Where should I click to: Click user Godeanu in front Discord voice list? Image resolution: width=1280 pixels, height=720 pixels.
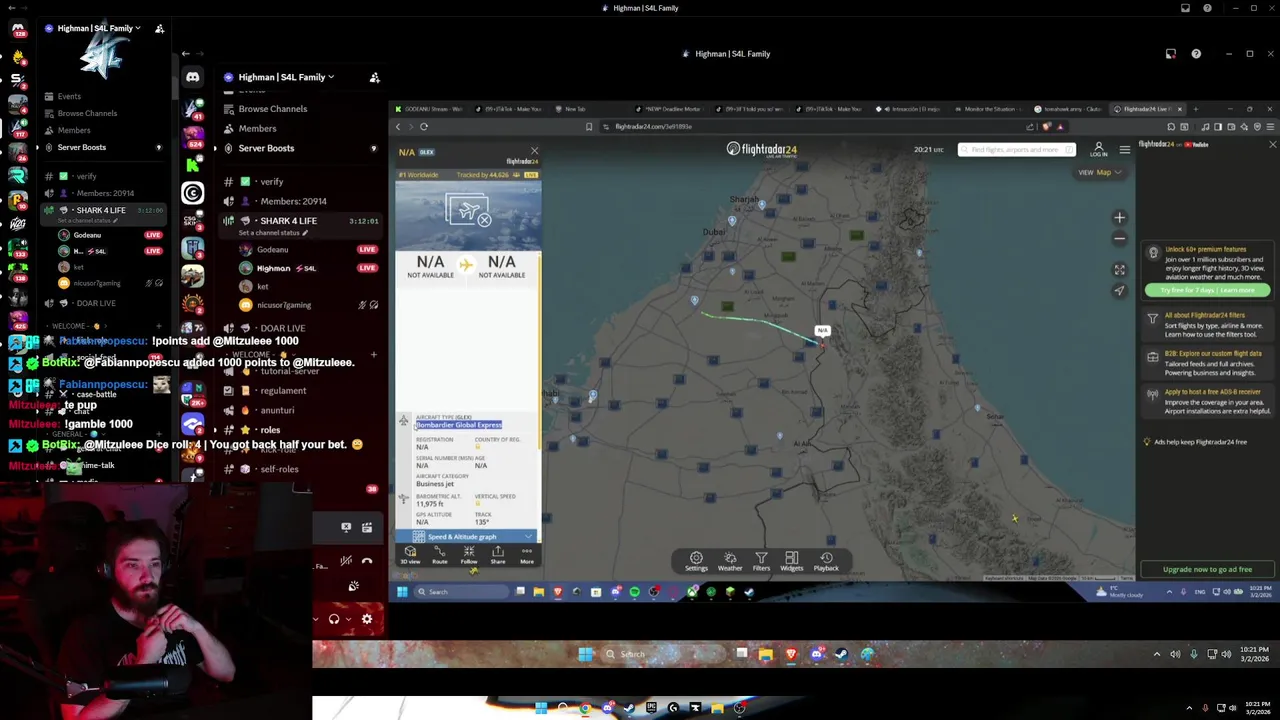pyautogui.click(x=272, y=250)
